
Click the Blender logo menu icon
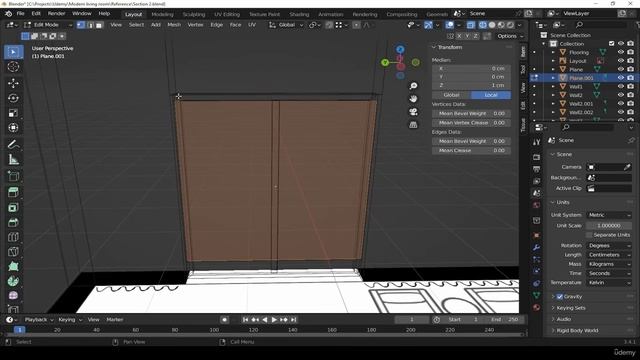pyautogui.click(x=8, y=13)
